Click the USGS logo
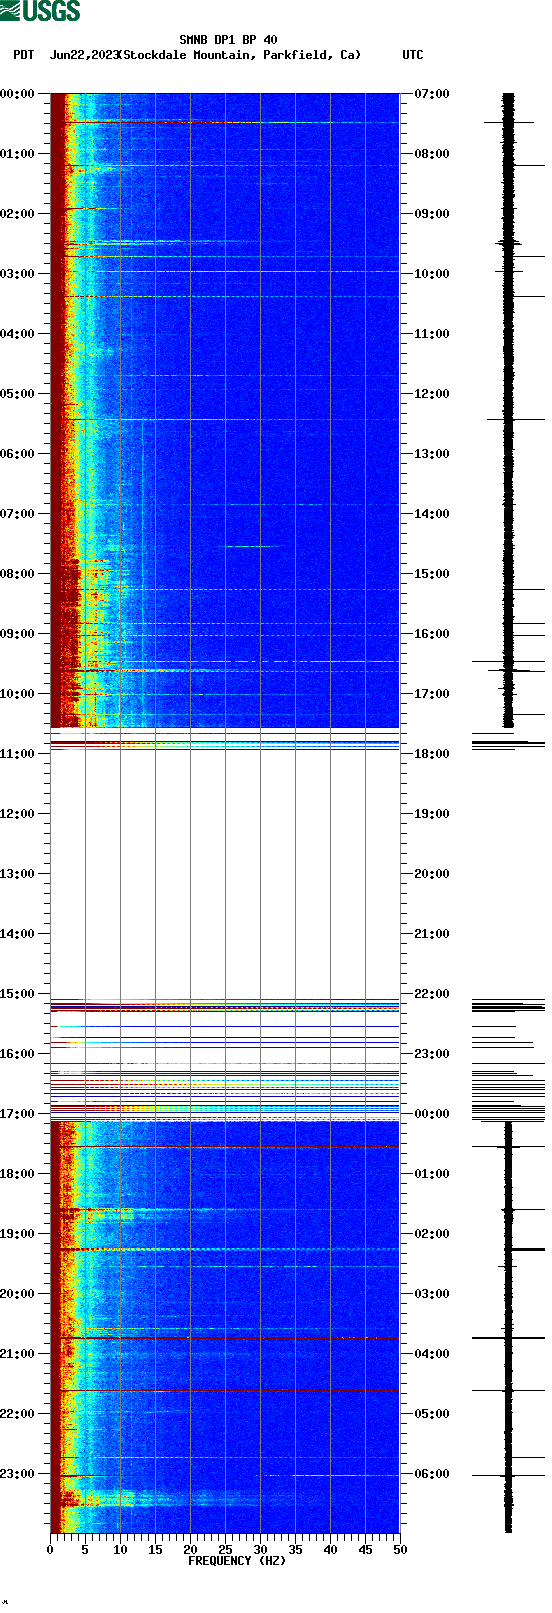The width and height of the screenshot is (552, 1613). coord(40,11)
